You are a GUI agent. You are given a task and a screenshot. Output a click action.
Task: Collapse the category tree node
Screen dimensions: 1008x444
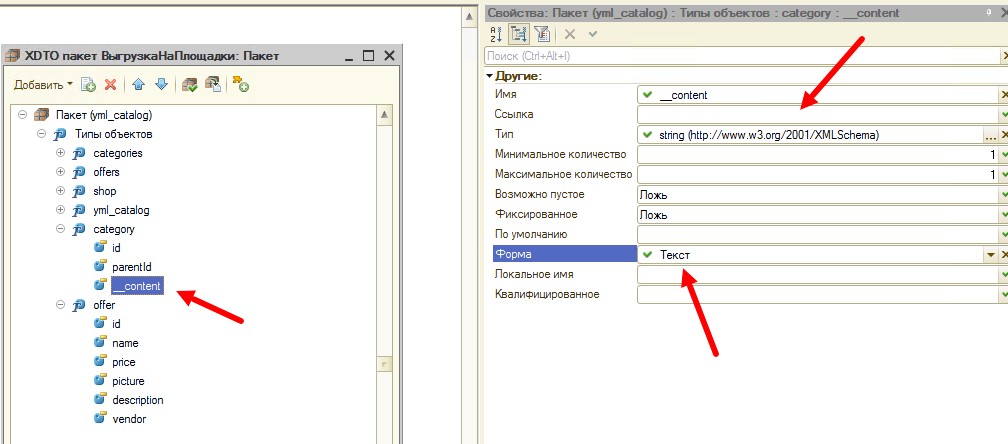60,229
